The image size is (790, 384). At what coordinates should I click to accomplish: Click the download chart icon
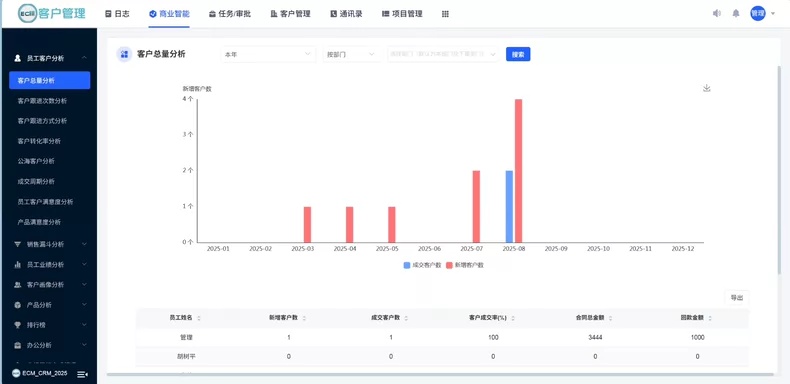pyautogui.click(x=706, y=88)
